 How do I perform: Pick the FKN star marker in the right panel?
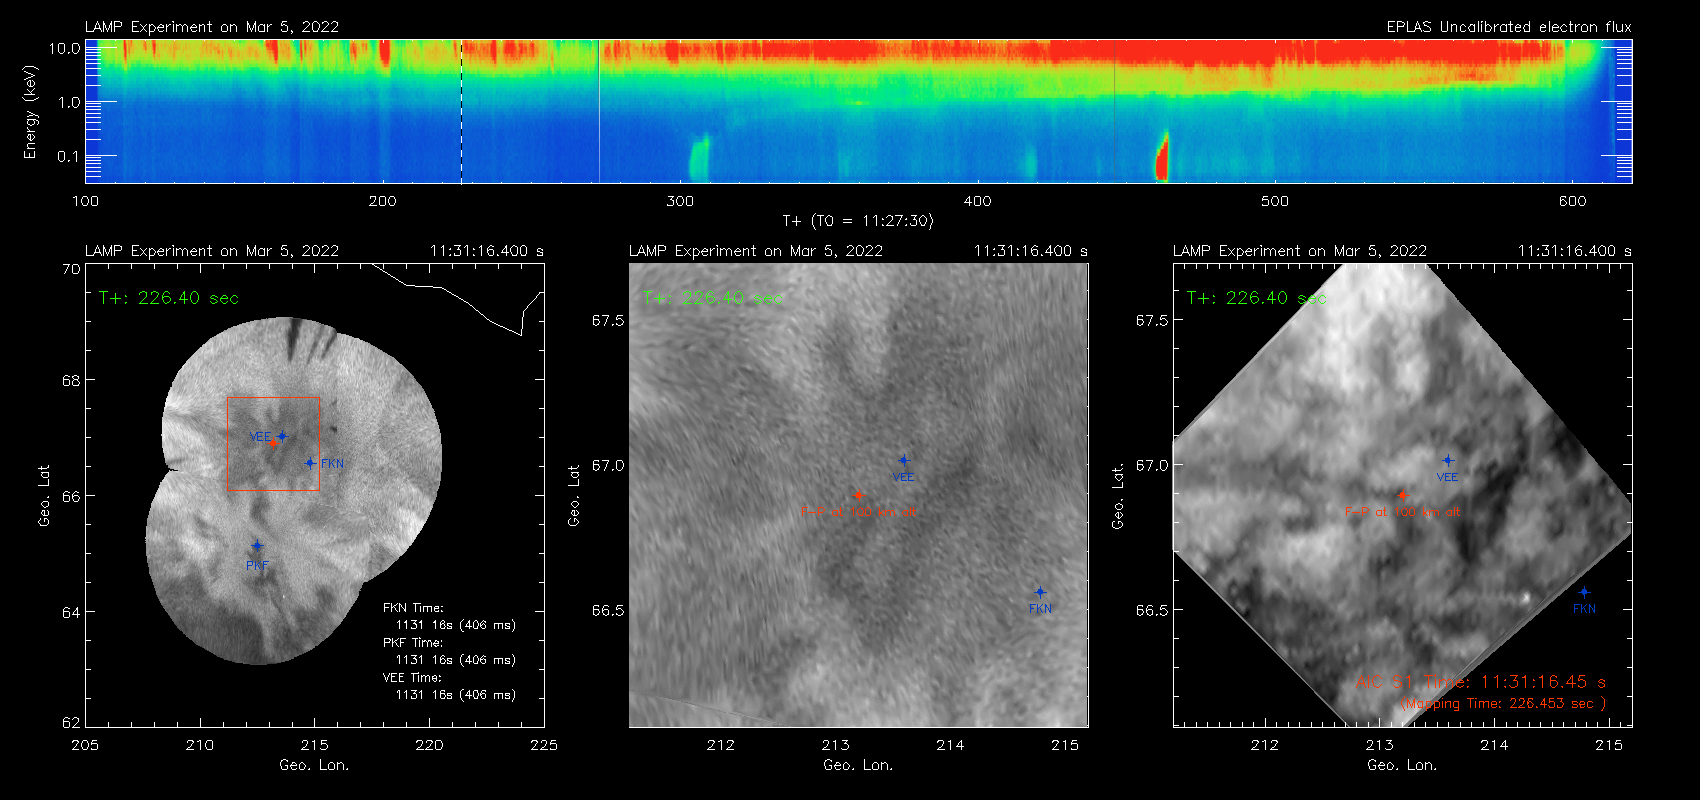(x=1584, y=592)
